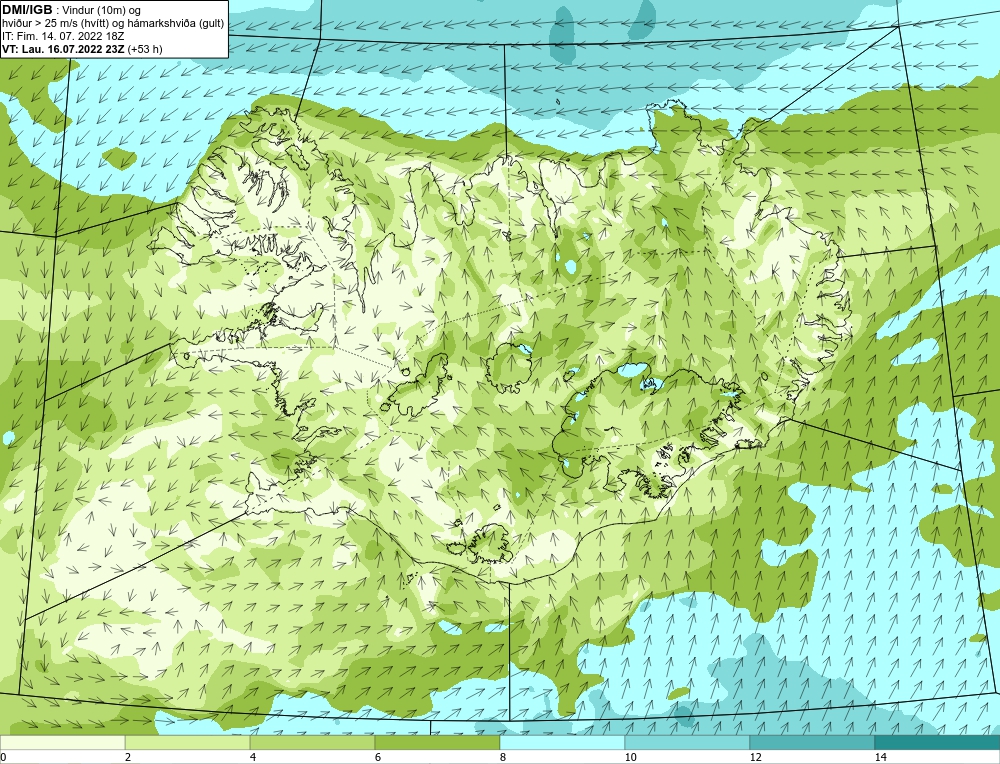Click the legend scale label 8

tap(503, 757)
